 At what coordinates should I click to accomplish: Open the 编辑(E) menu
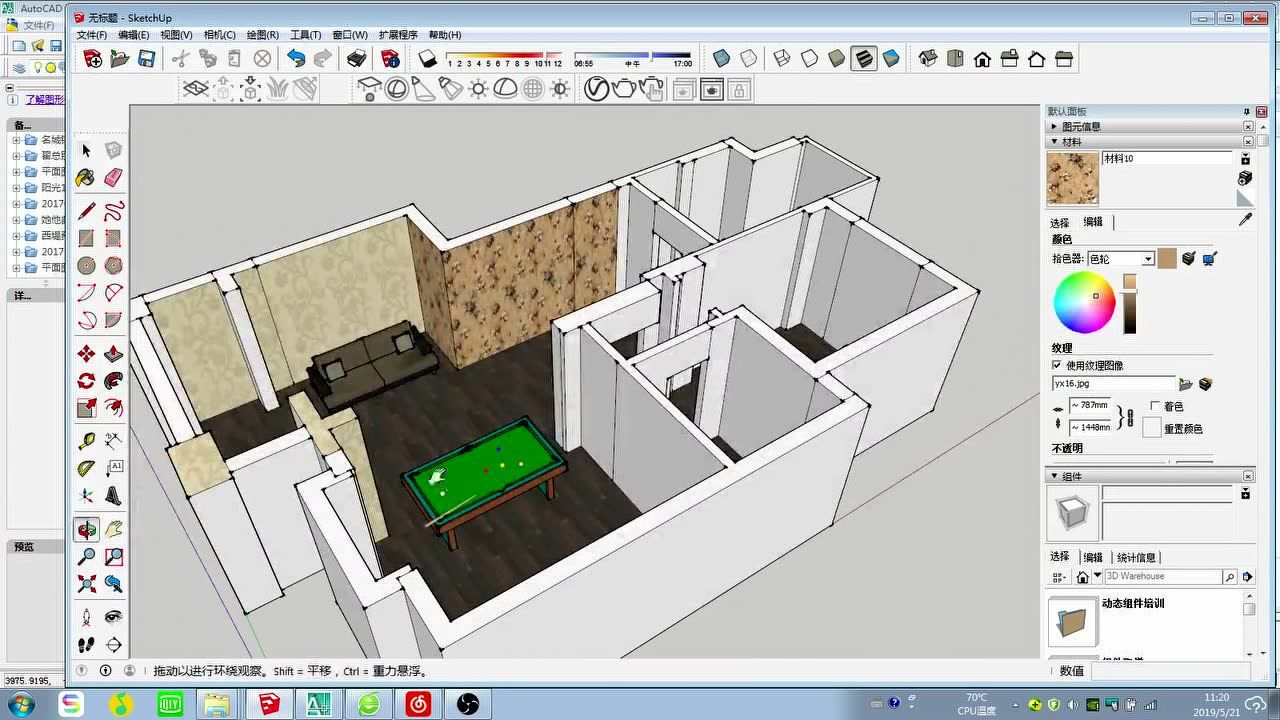coord(133,35)
